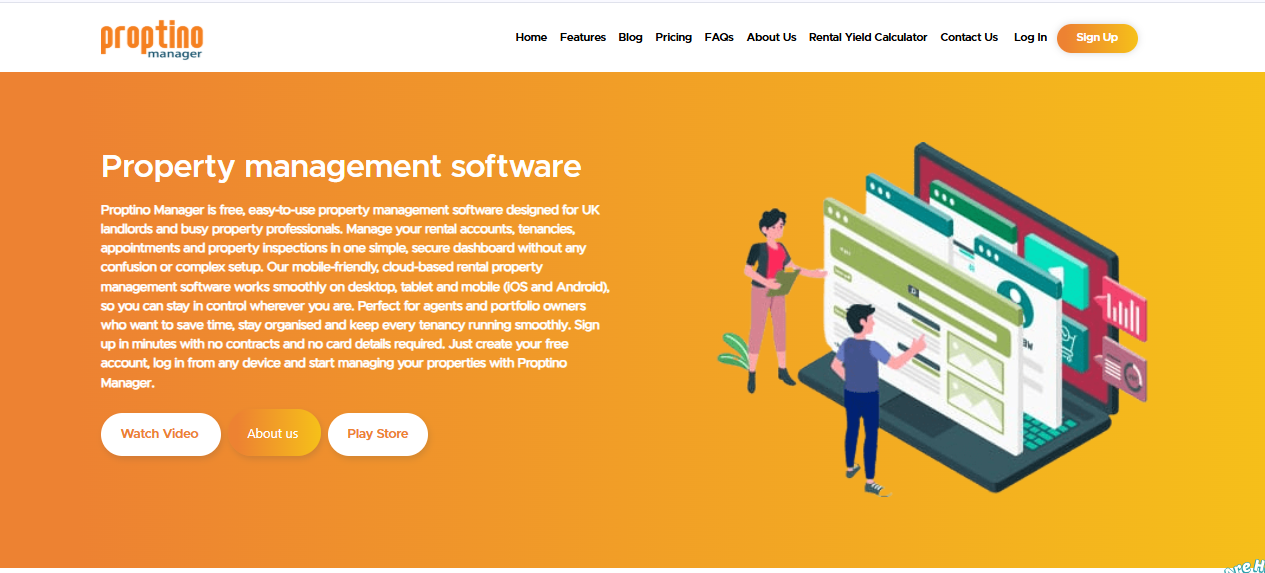Click the Contact Us navigation link

click(969, 38)
